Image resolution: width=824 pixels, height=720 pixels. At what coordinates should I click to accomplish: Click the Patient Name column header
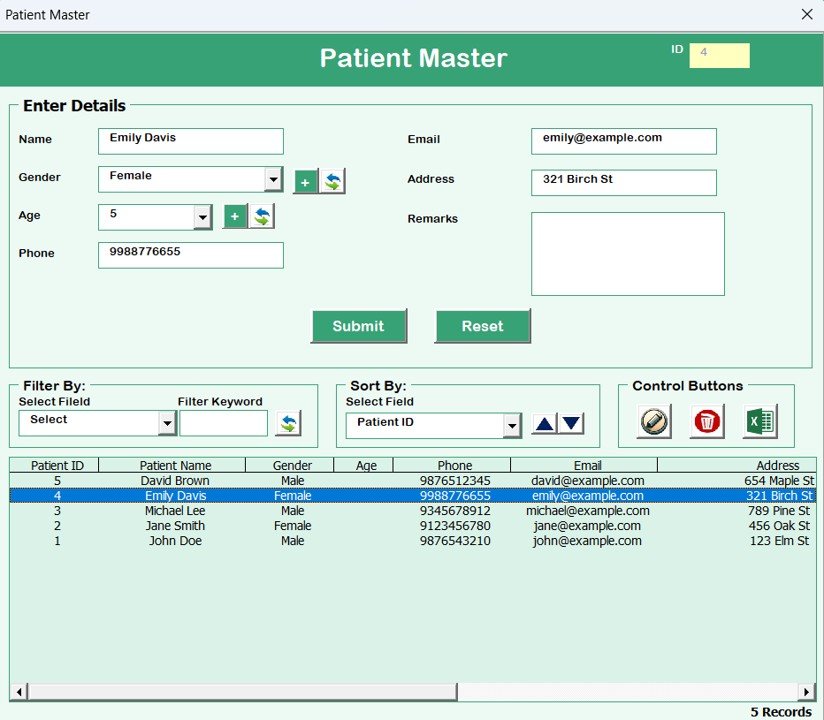pyautogui.click(x=172, y=465)
